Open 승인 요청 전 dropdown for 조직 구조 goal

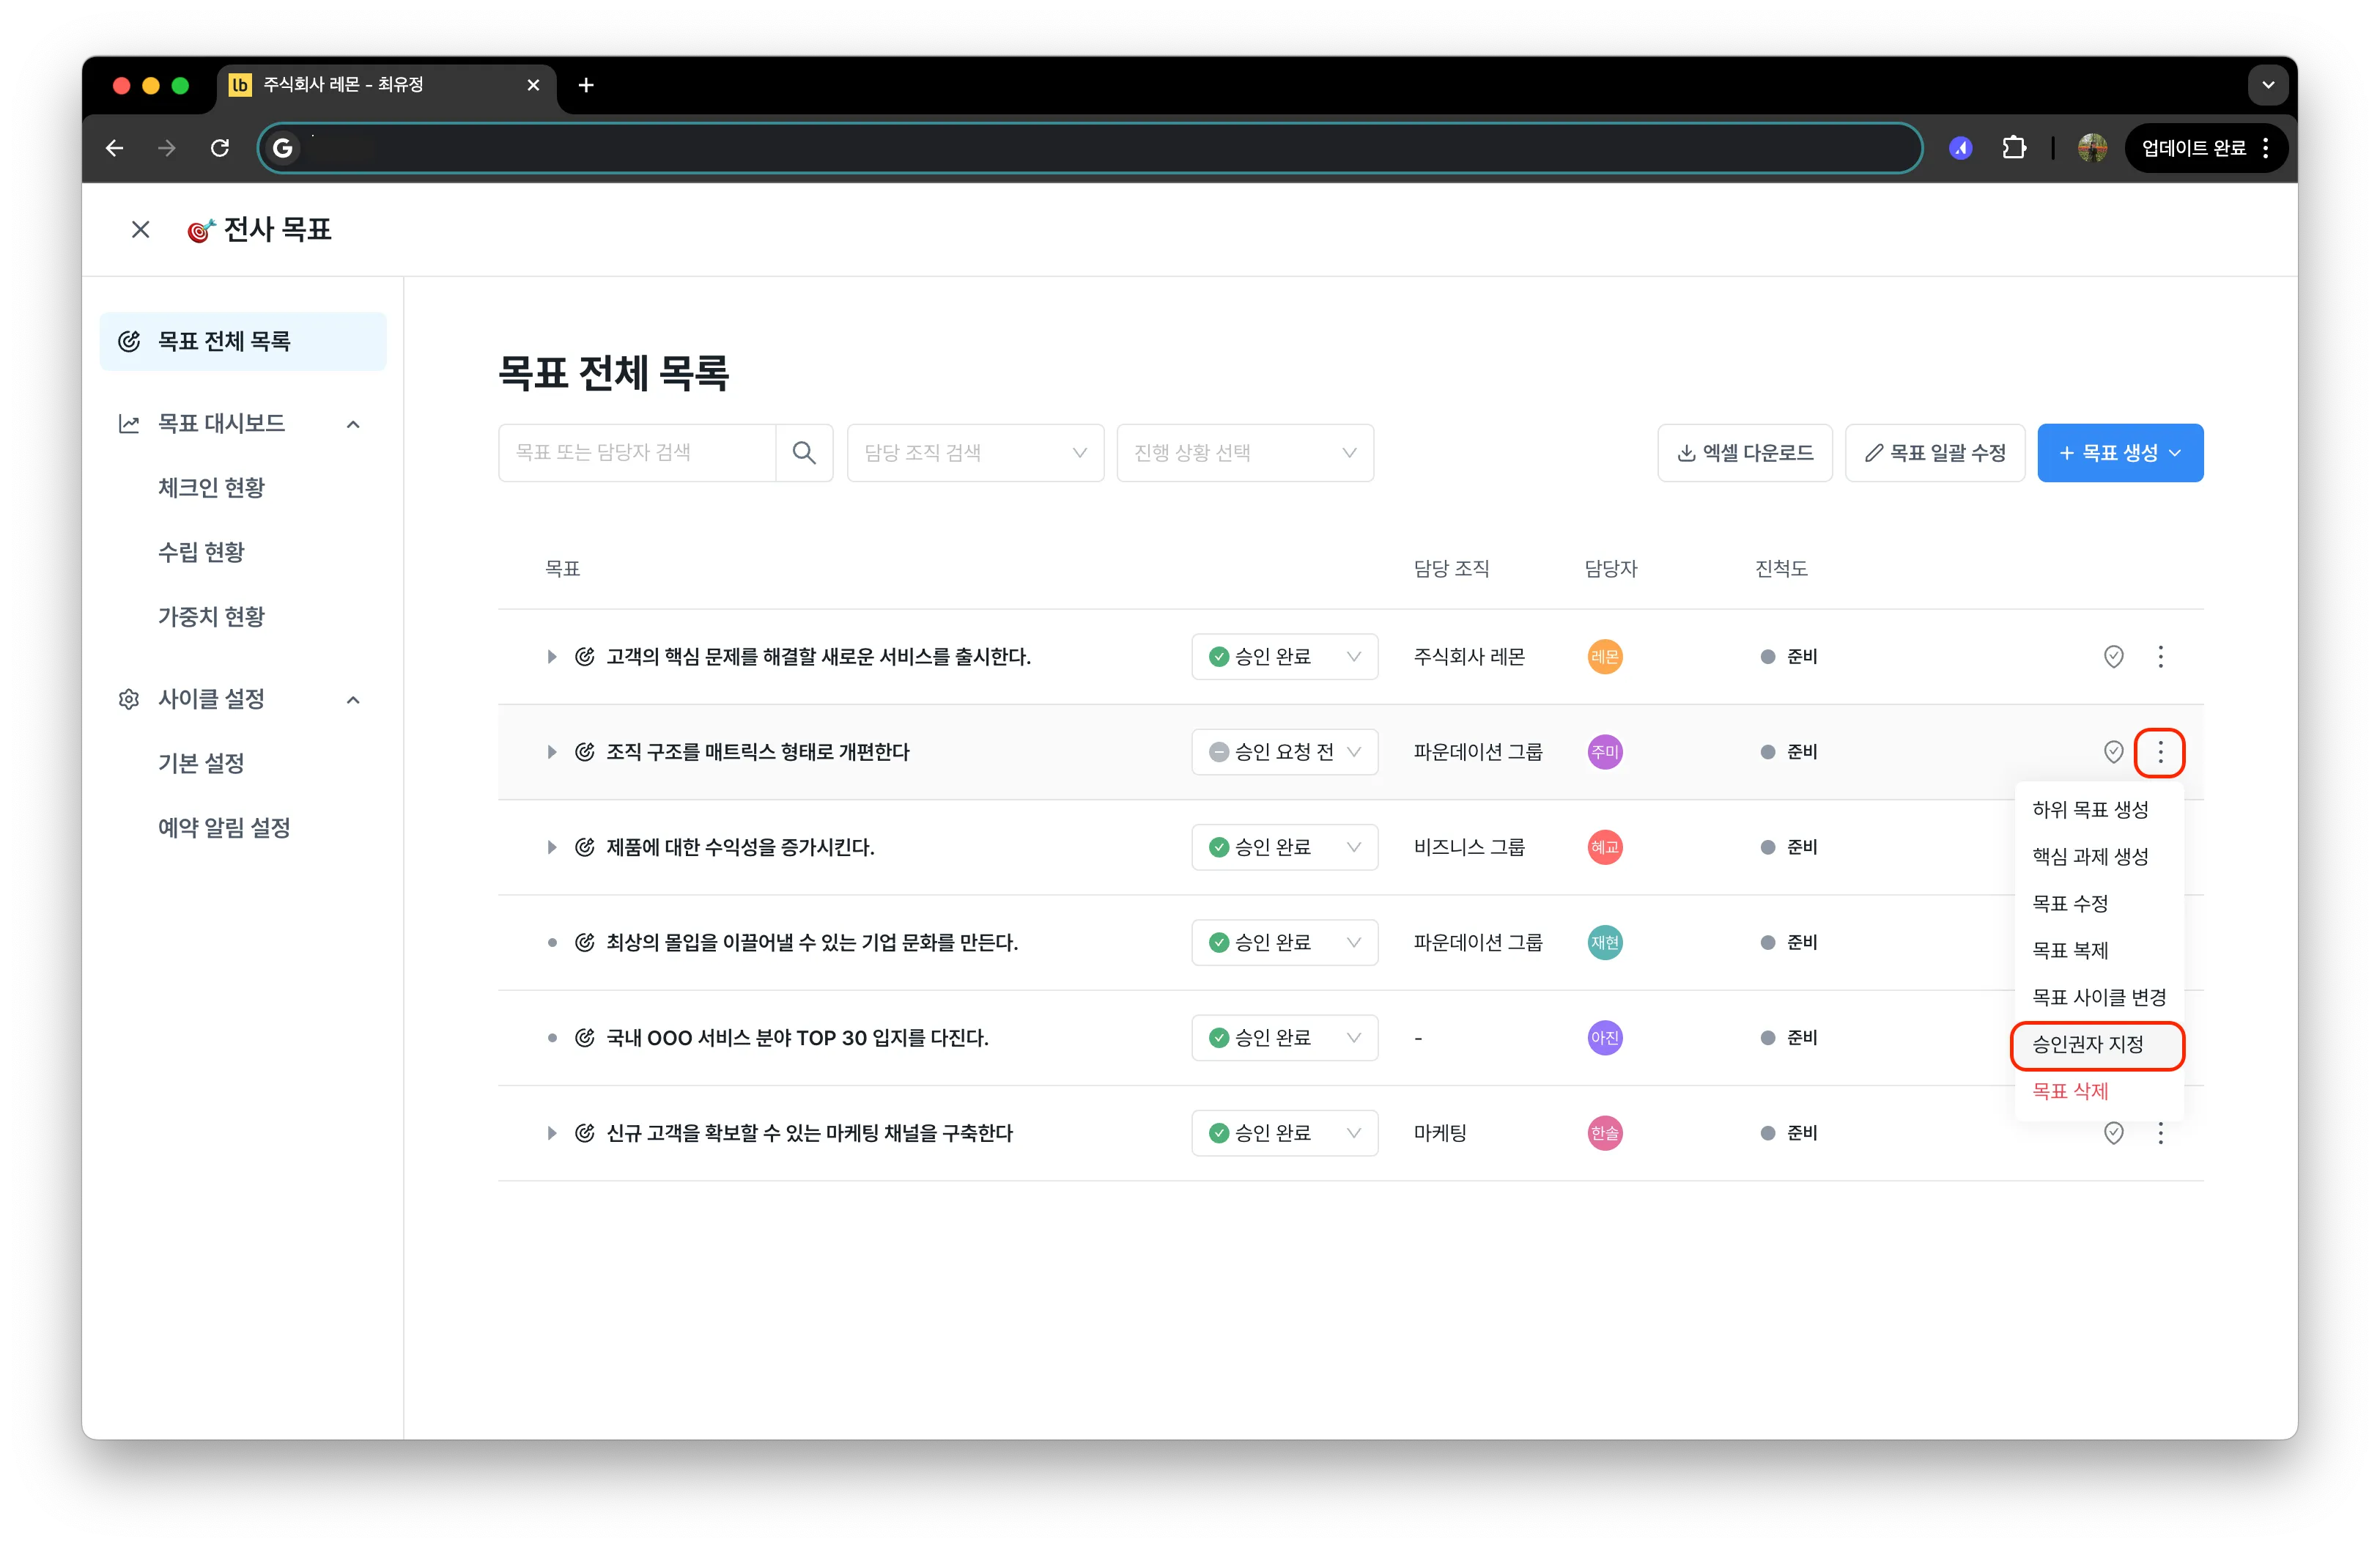(x=1284, y=752)
